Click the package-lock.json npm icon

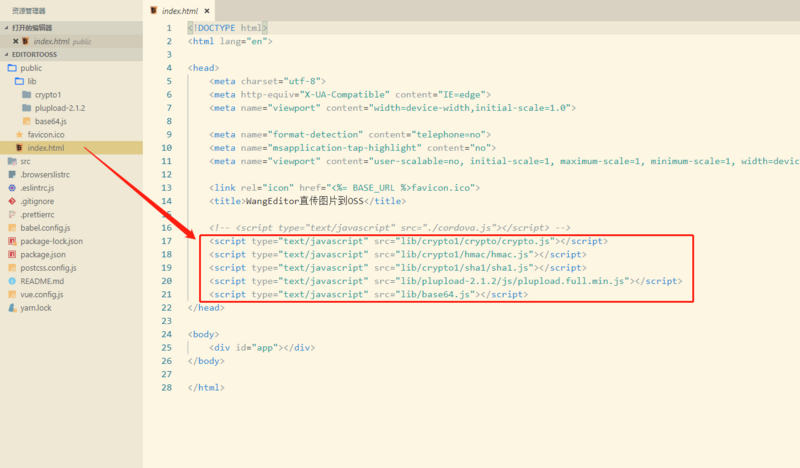click(12, 241)
